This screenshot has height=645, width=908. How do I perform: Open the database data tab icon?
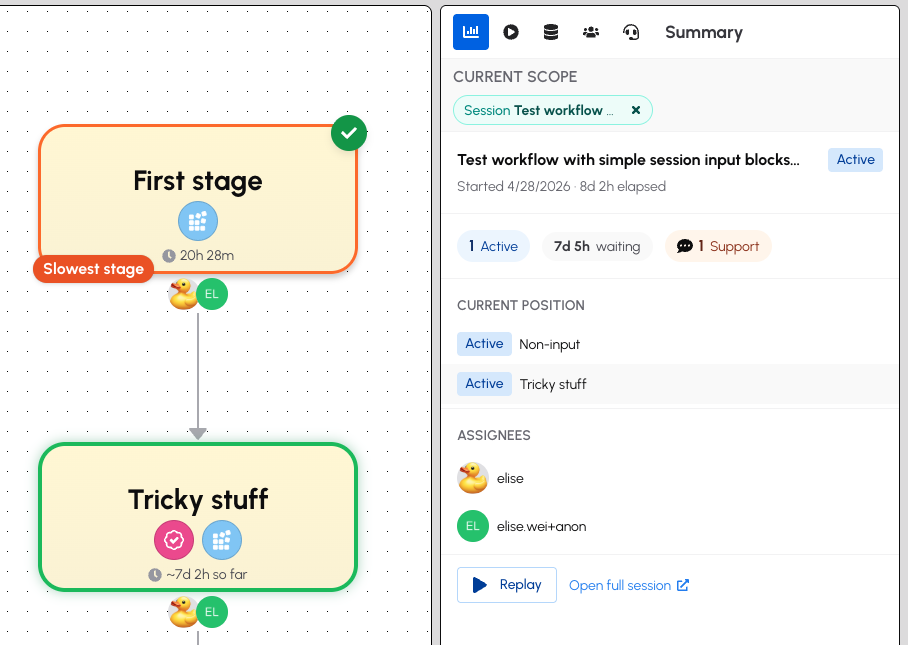point(551,32)
